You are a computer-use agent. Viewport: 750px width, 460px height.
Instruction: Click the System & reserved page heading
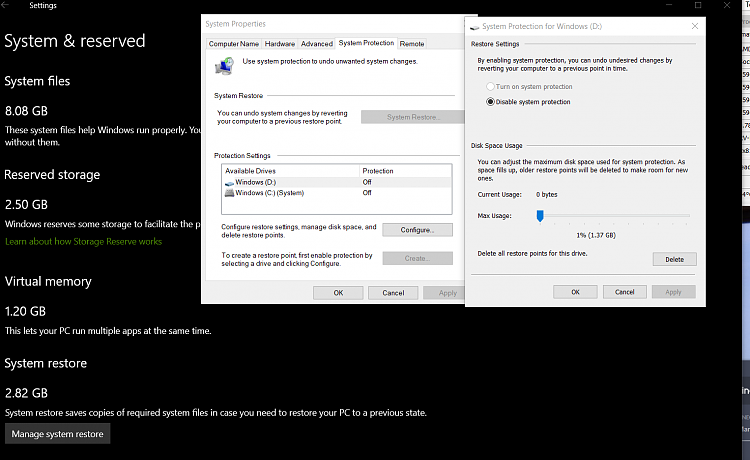click(75, 41)
